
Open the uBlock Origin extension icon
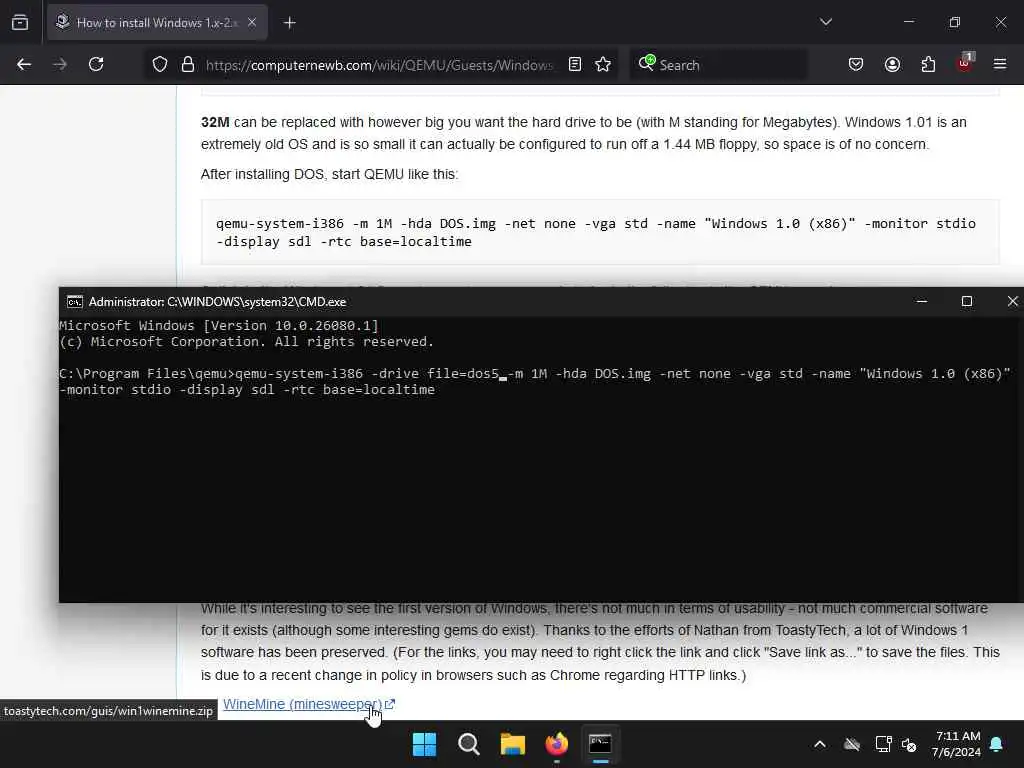(x=965, y=63)
